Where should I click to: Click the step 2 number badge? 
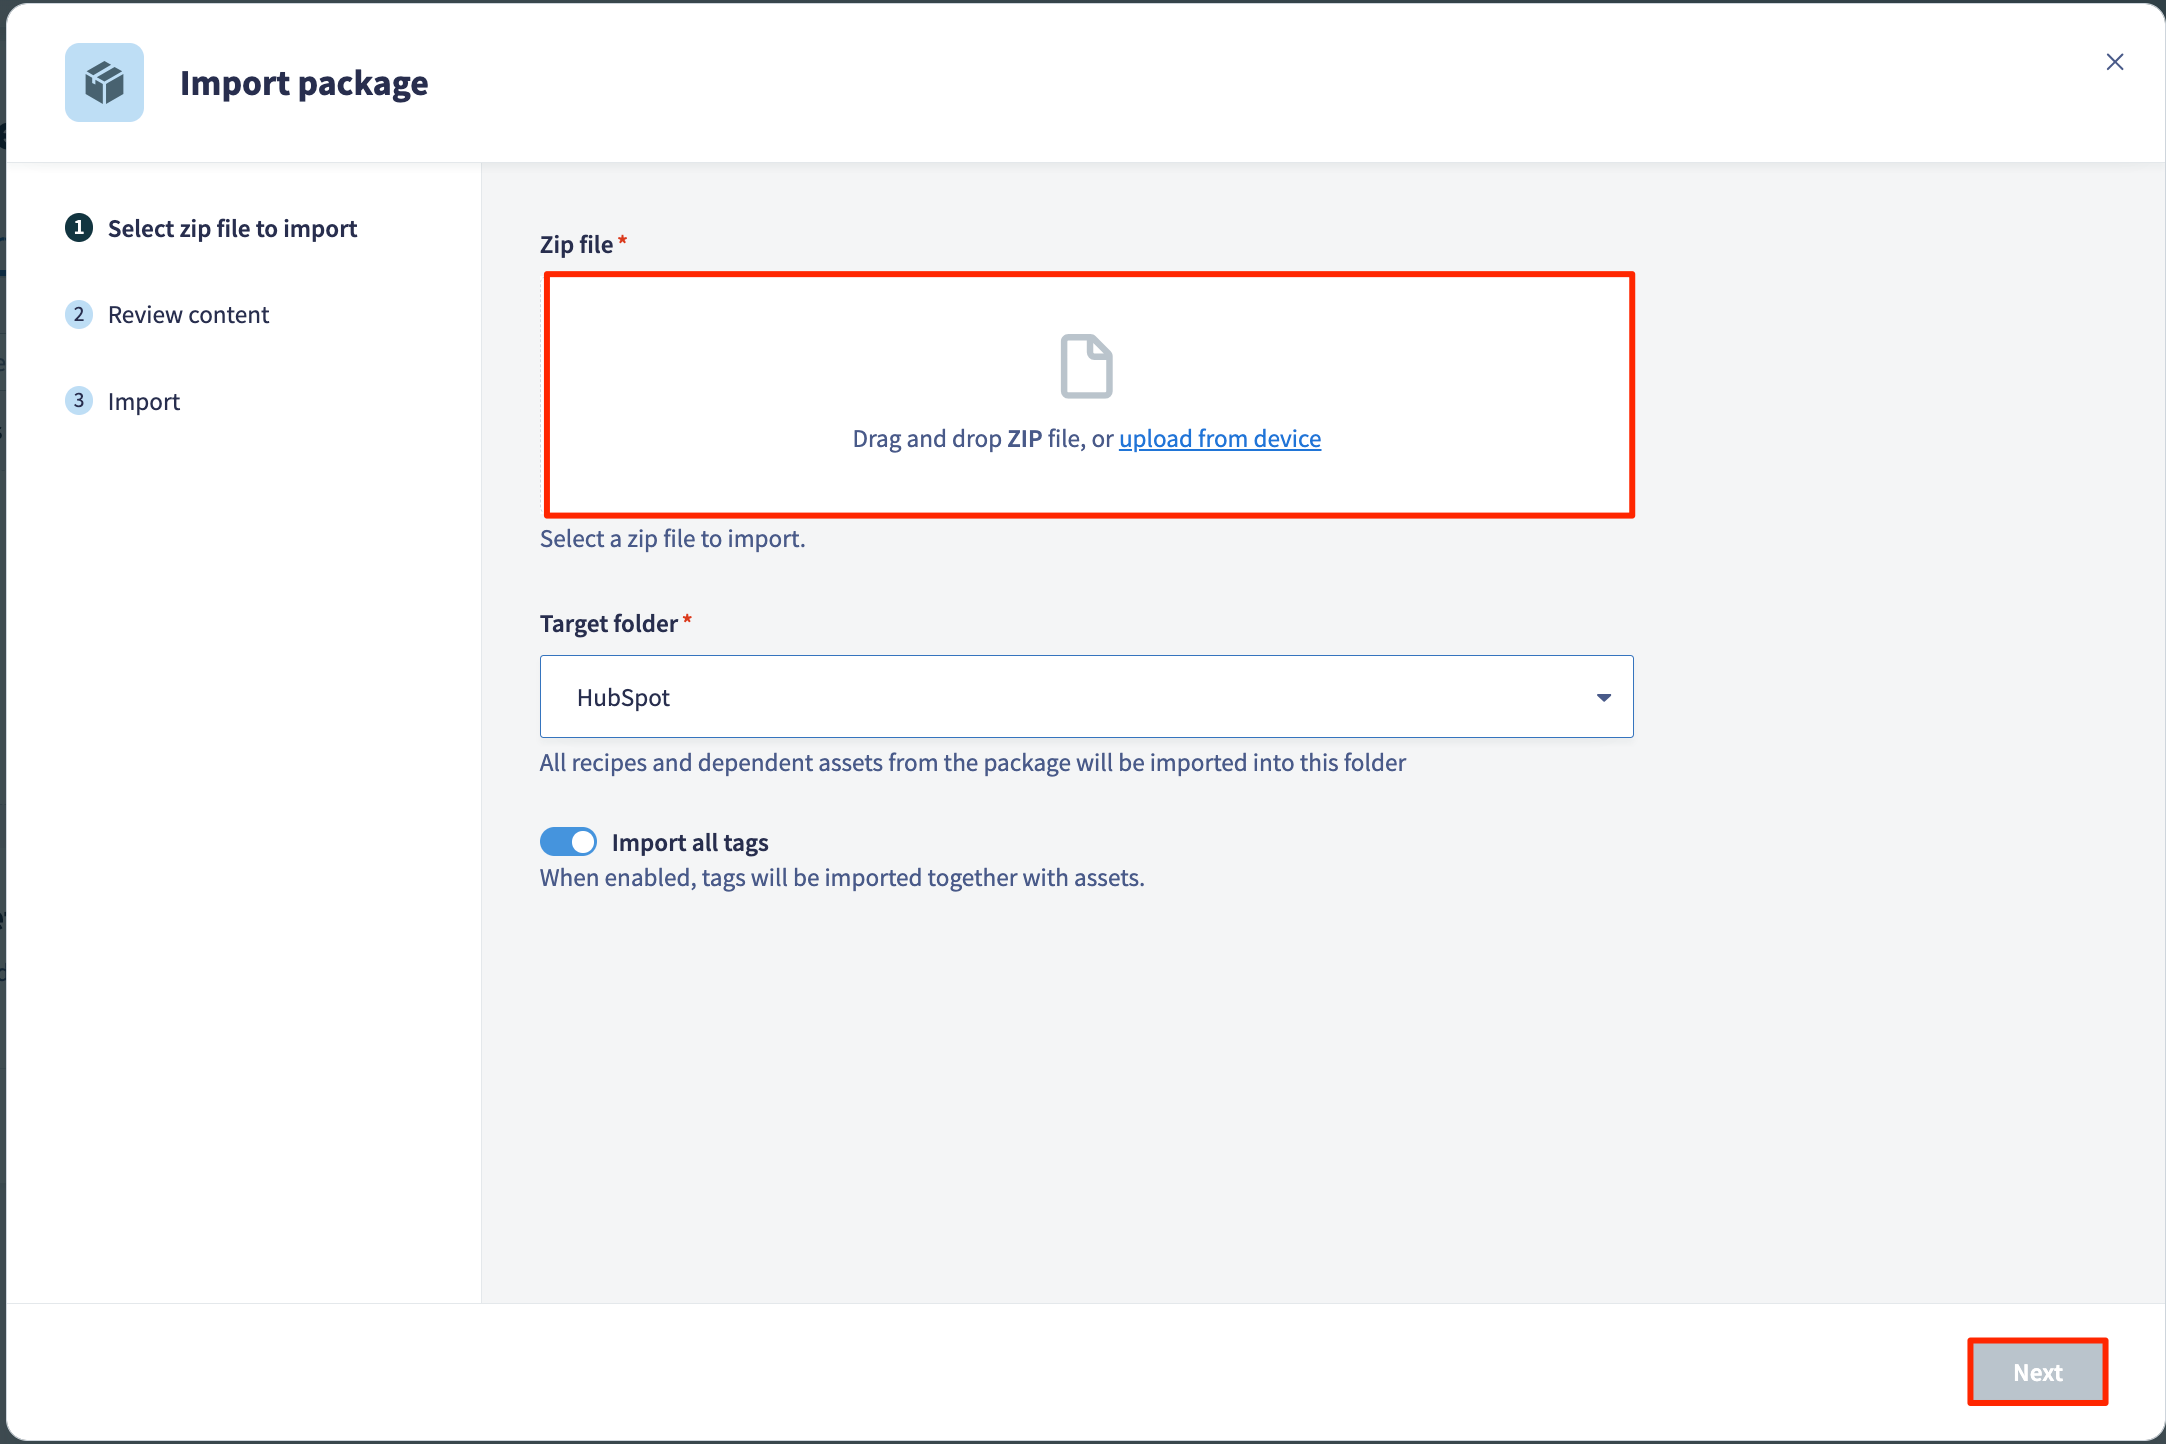[79, 314]
